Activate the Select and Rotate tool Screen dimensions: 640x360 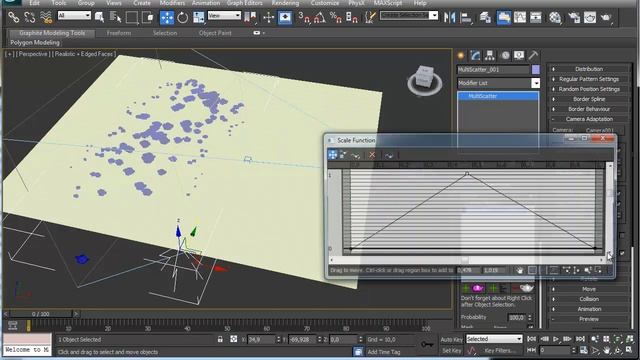point(182,17)
